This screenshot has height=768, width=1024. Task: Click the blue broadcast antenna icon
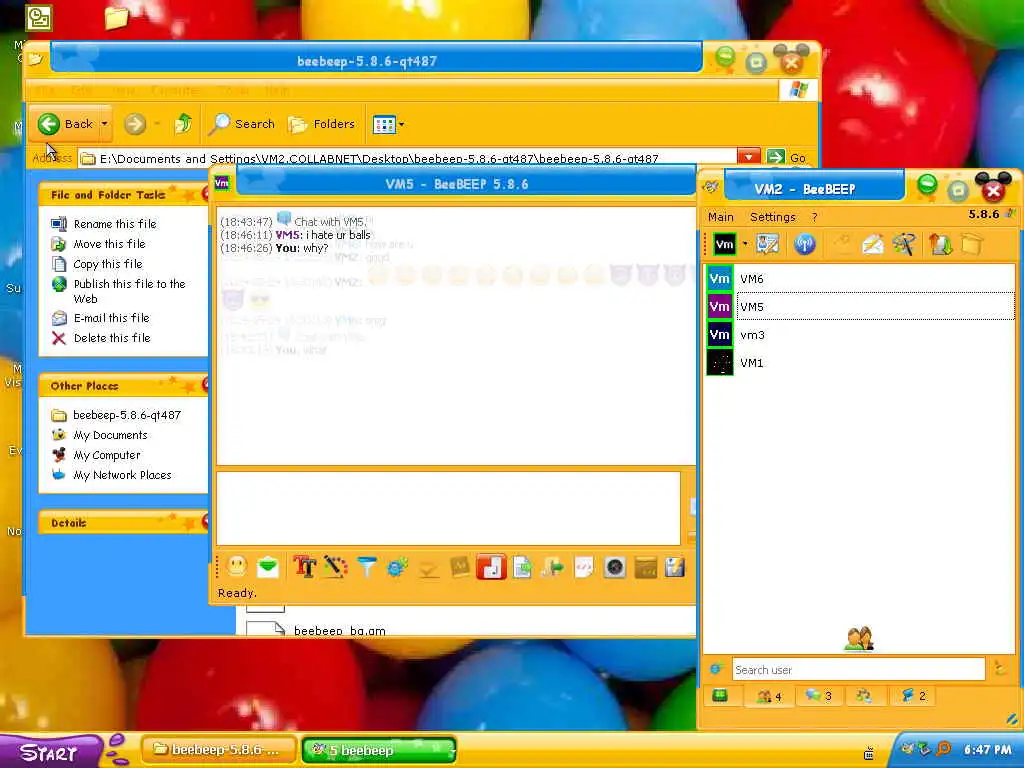tap(805, 244)
